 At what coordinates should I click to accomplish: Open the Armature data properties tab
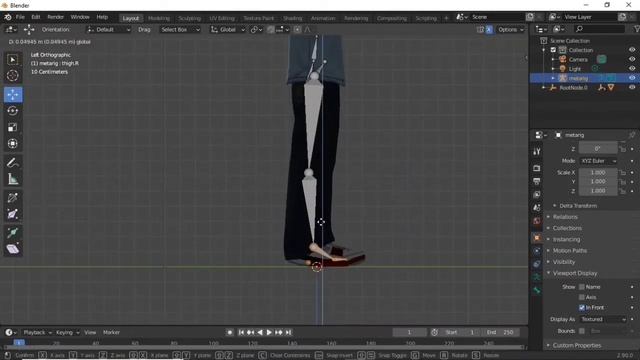(537, 277)
